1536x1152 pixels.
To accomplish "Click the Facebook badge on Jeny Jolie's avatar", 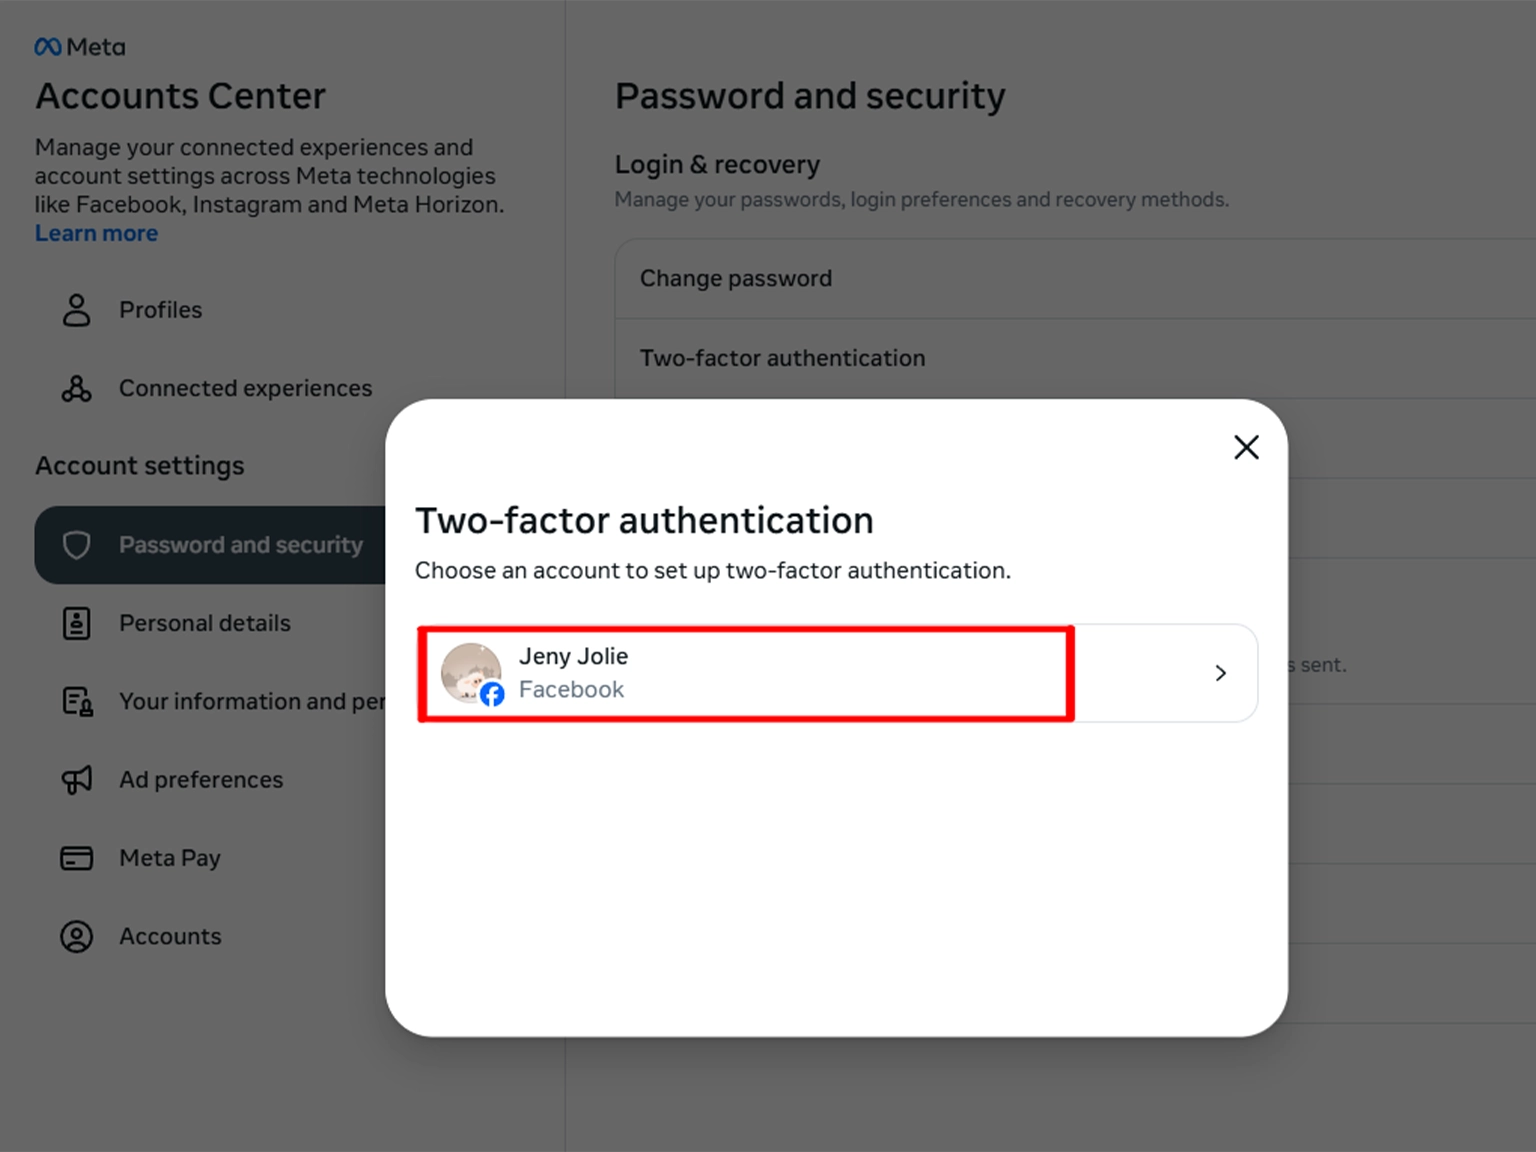I will (492, 694).
